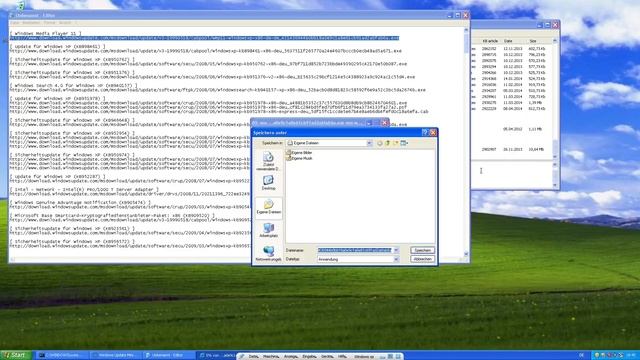640x360 pixels.
Task: Click the row dated 14.01.2014
Action: tap(513, 78)
